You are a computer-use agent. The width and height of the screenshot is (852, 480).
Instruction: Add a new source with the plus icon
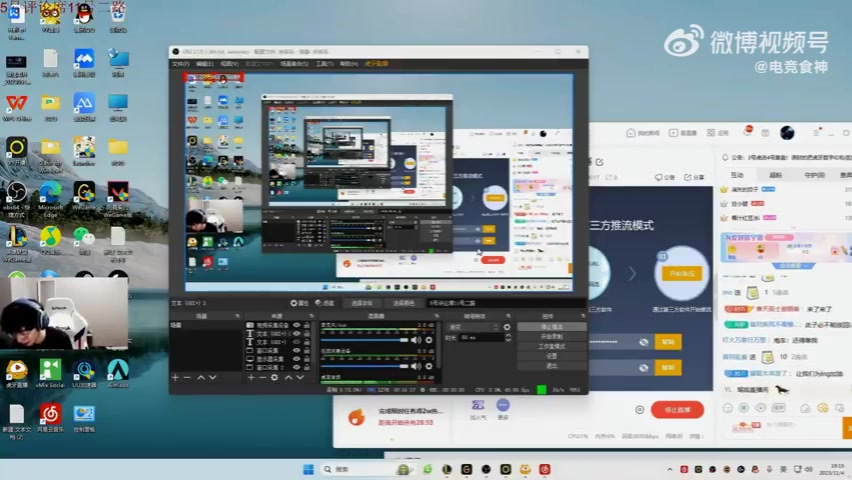tap(249, 377)
